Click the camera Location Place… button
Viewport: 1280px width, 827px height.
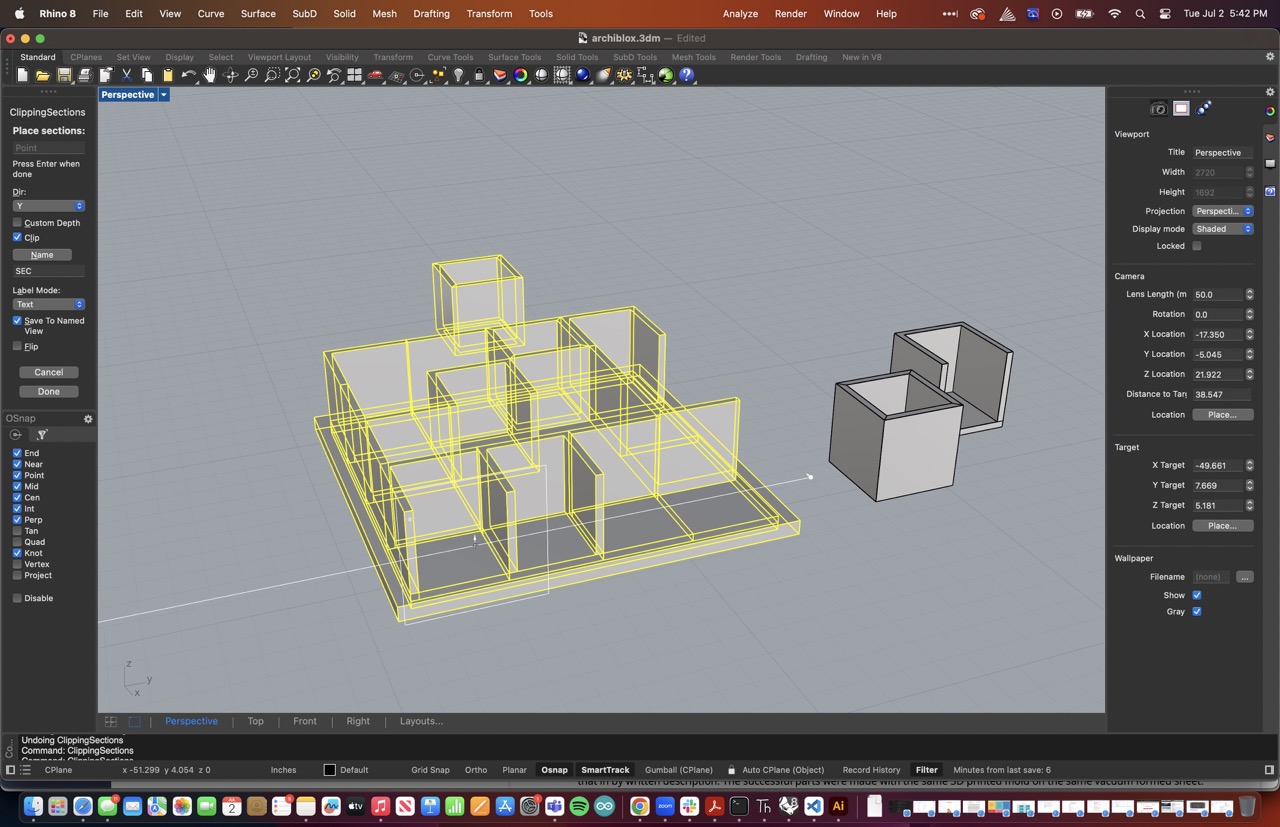pos(1223,415)
